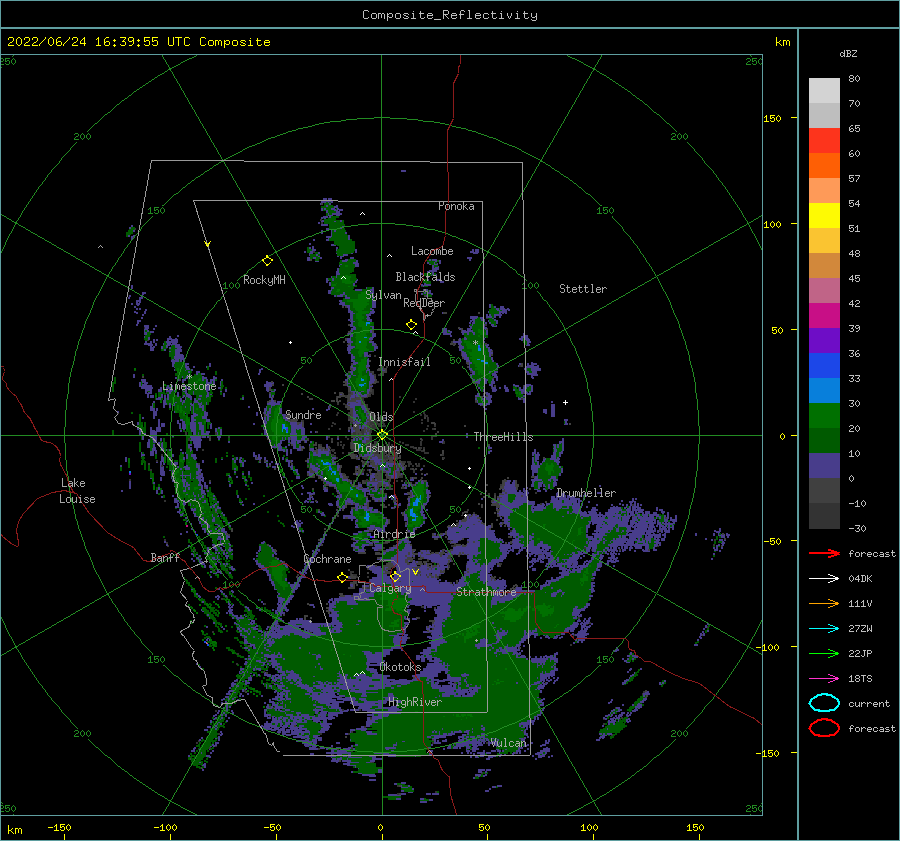Select the Strathmore label
Image resolution: width=900 pixels, height=841 pixels.
point(486,592)
